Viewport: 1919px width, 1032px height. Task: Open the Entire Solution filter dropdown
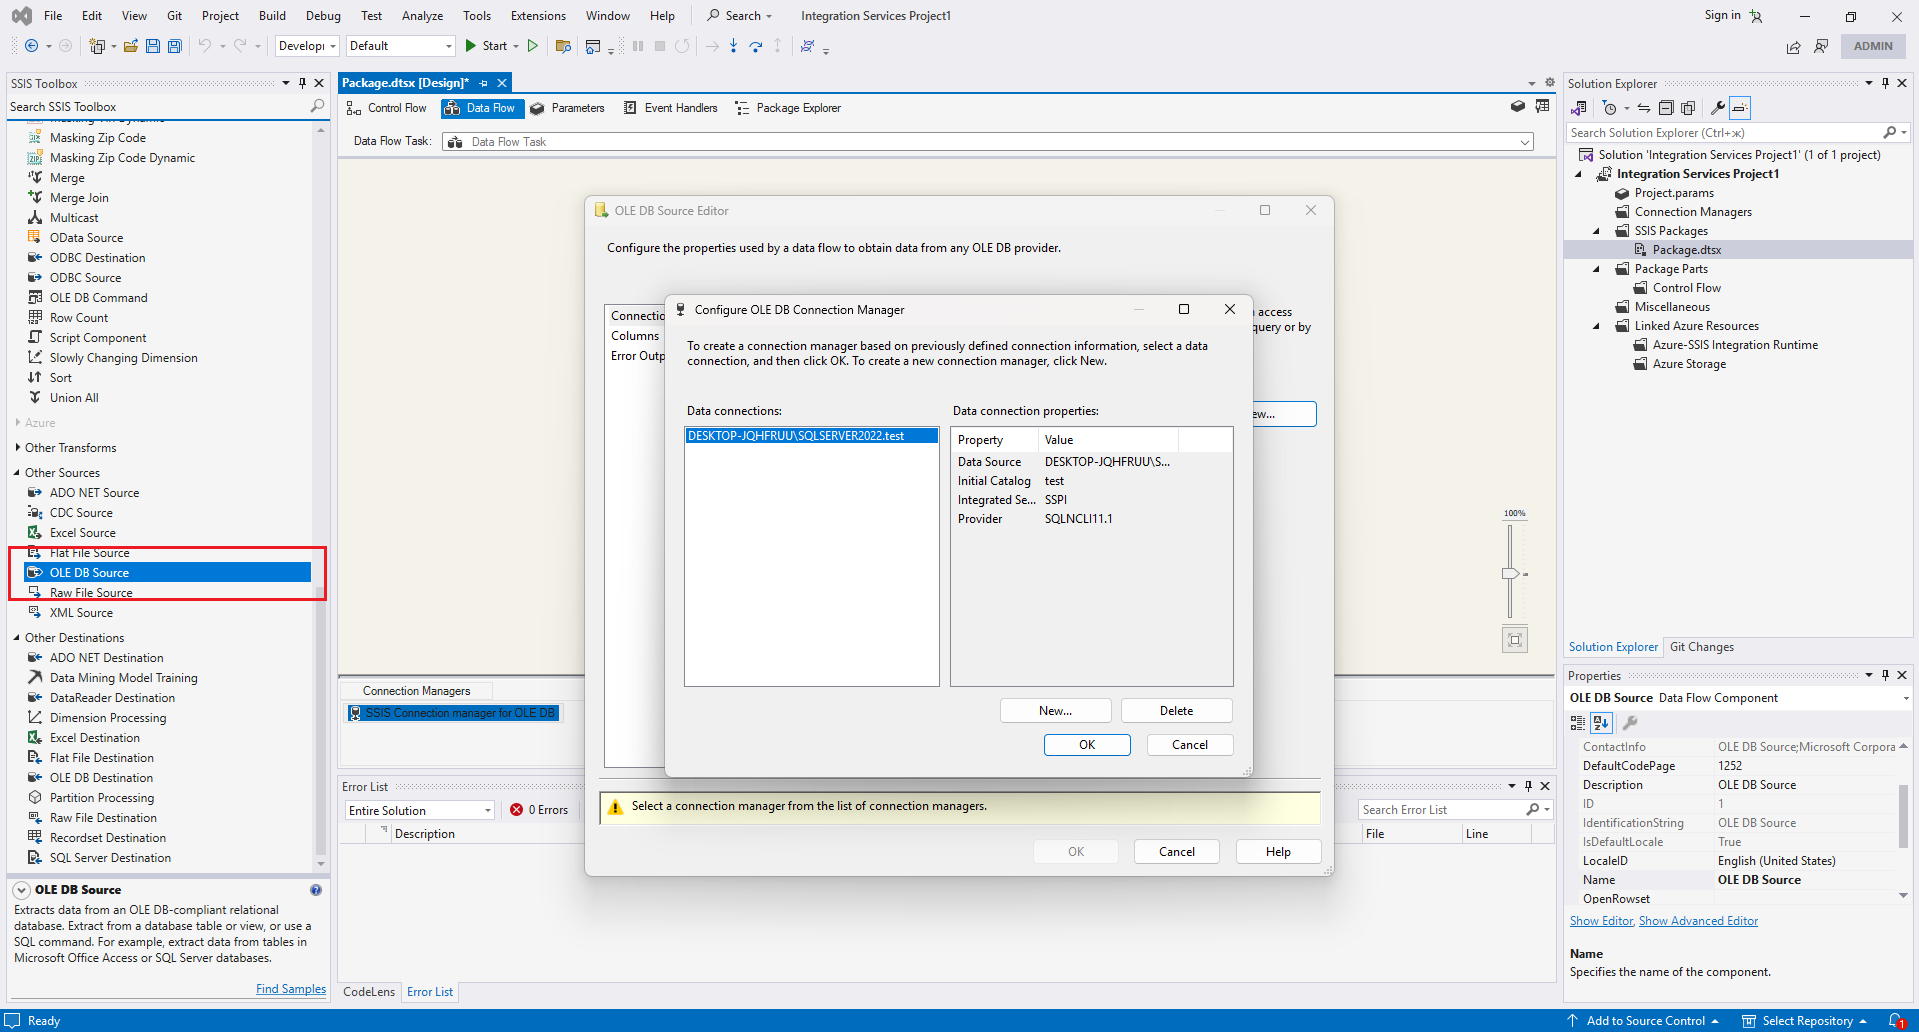coord(488,811)
